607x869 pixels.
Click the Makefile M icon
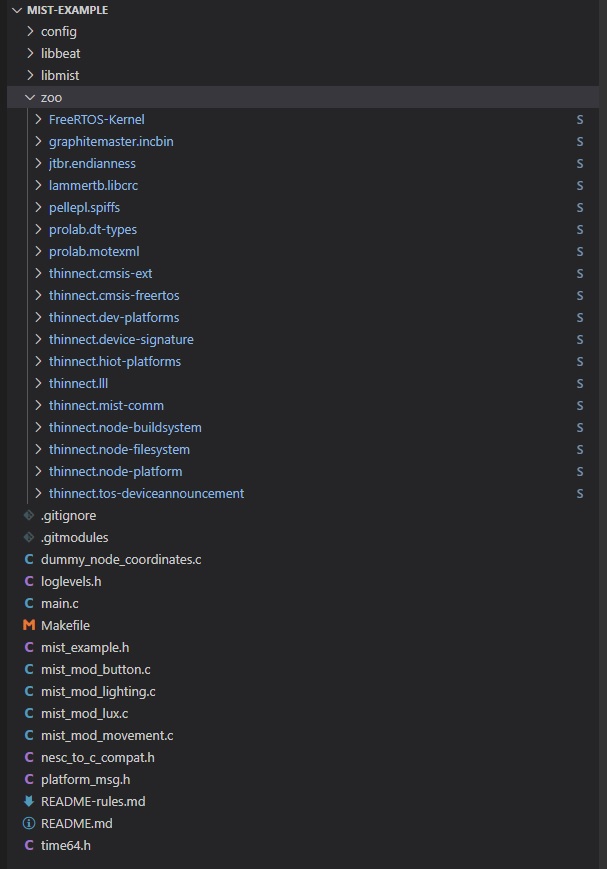(29, 625)
